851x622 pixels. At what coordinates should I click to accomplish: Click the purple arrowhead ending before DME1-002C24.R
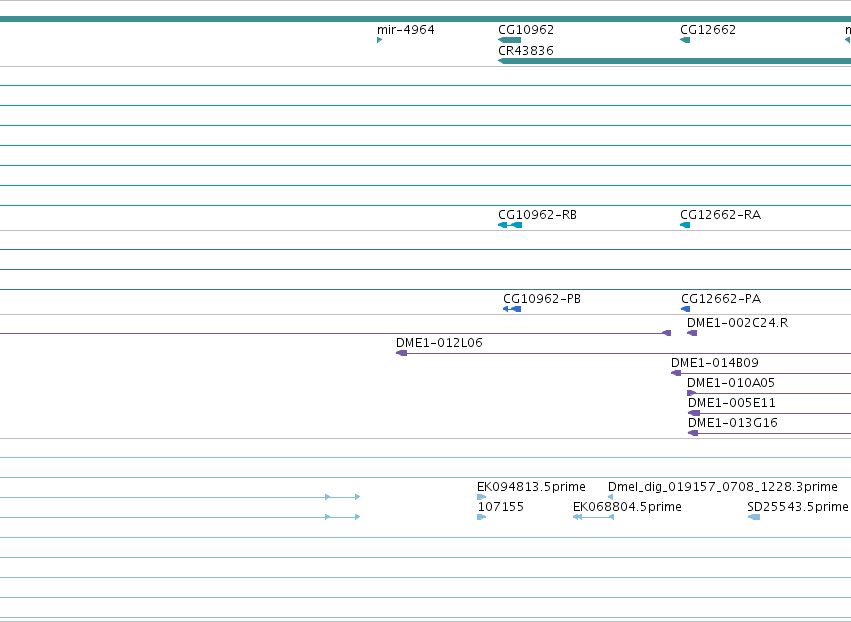click(x=666, y=333)
